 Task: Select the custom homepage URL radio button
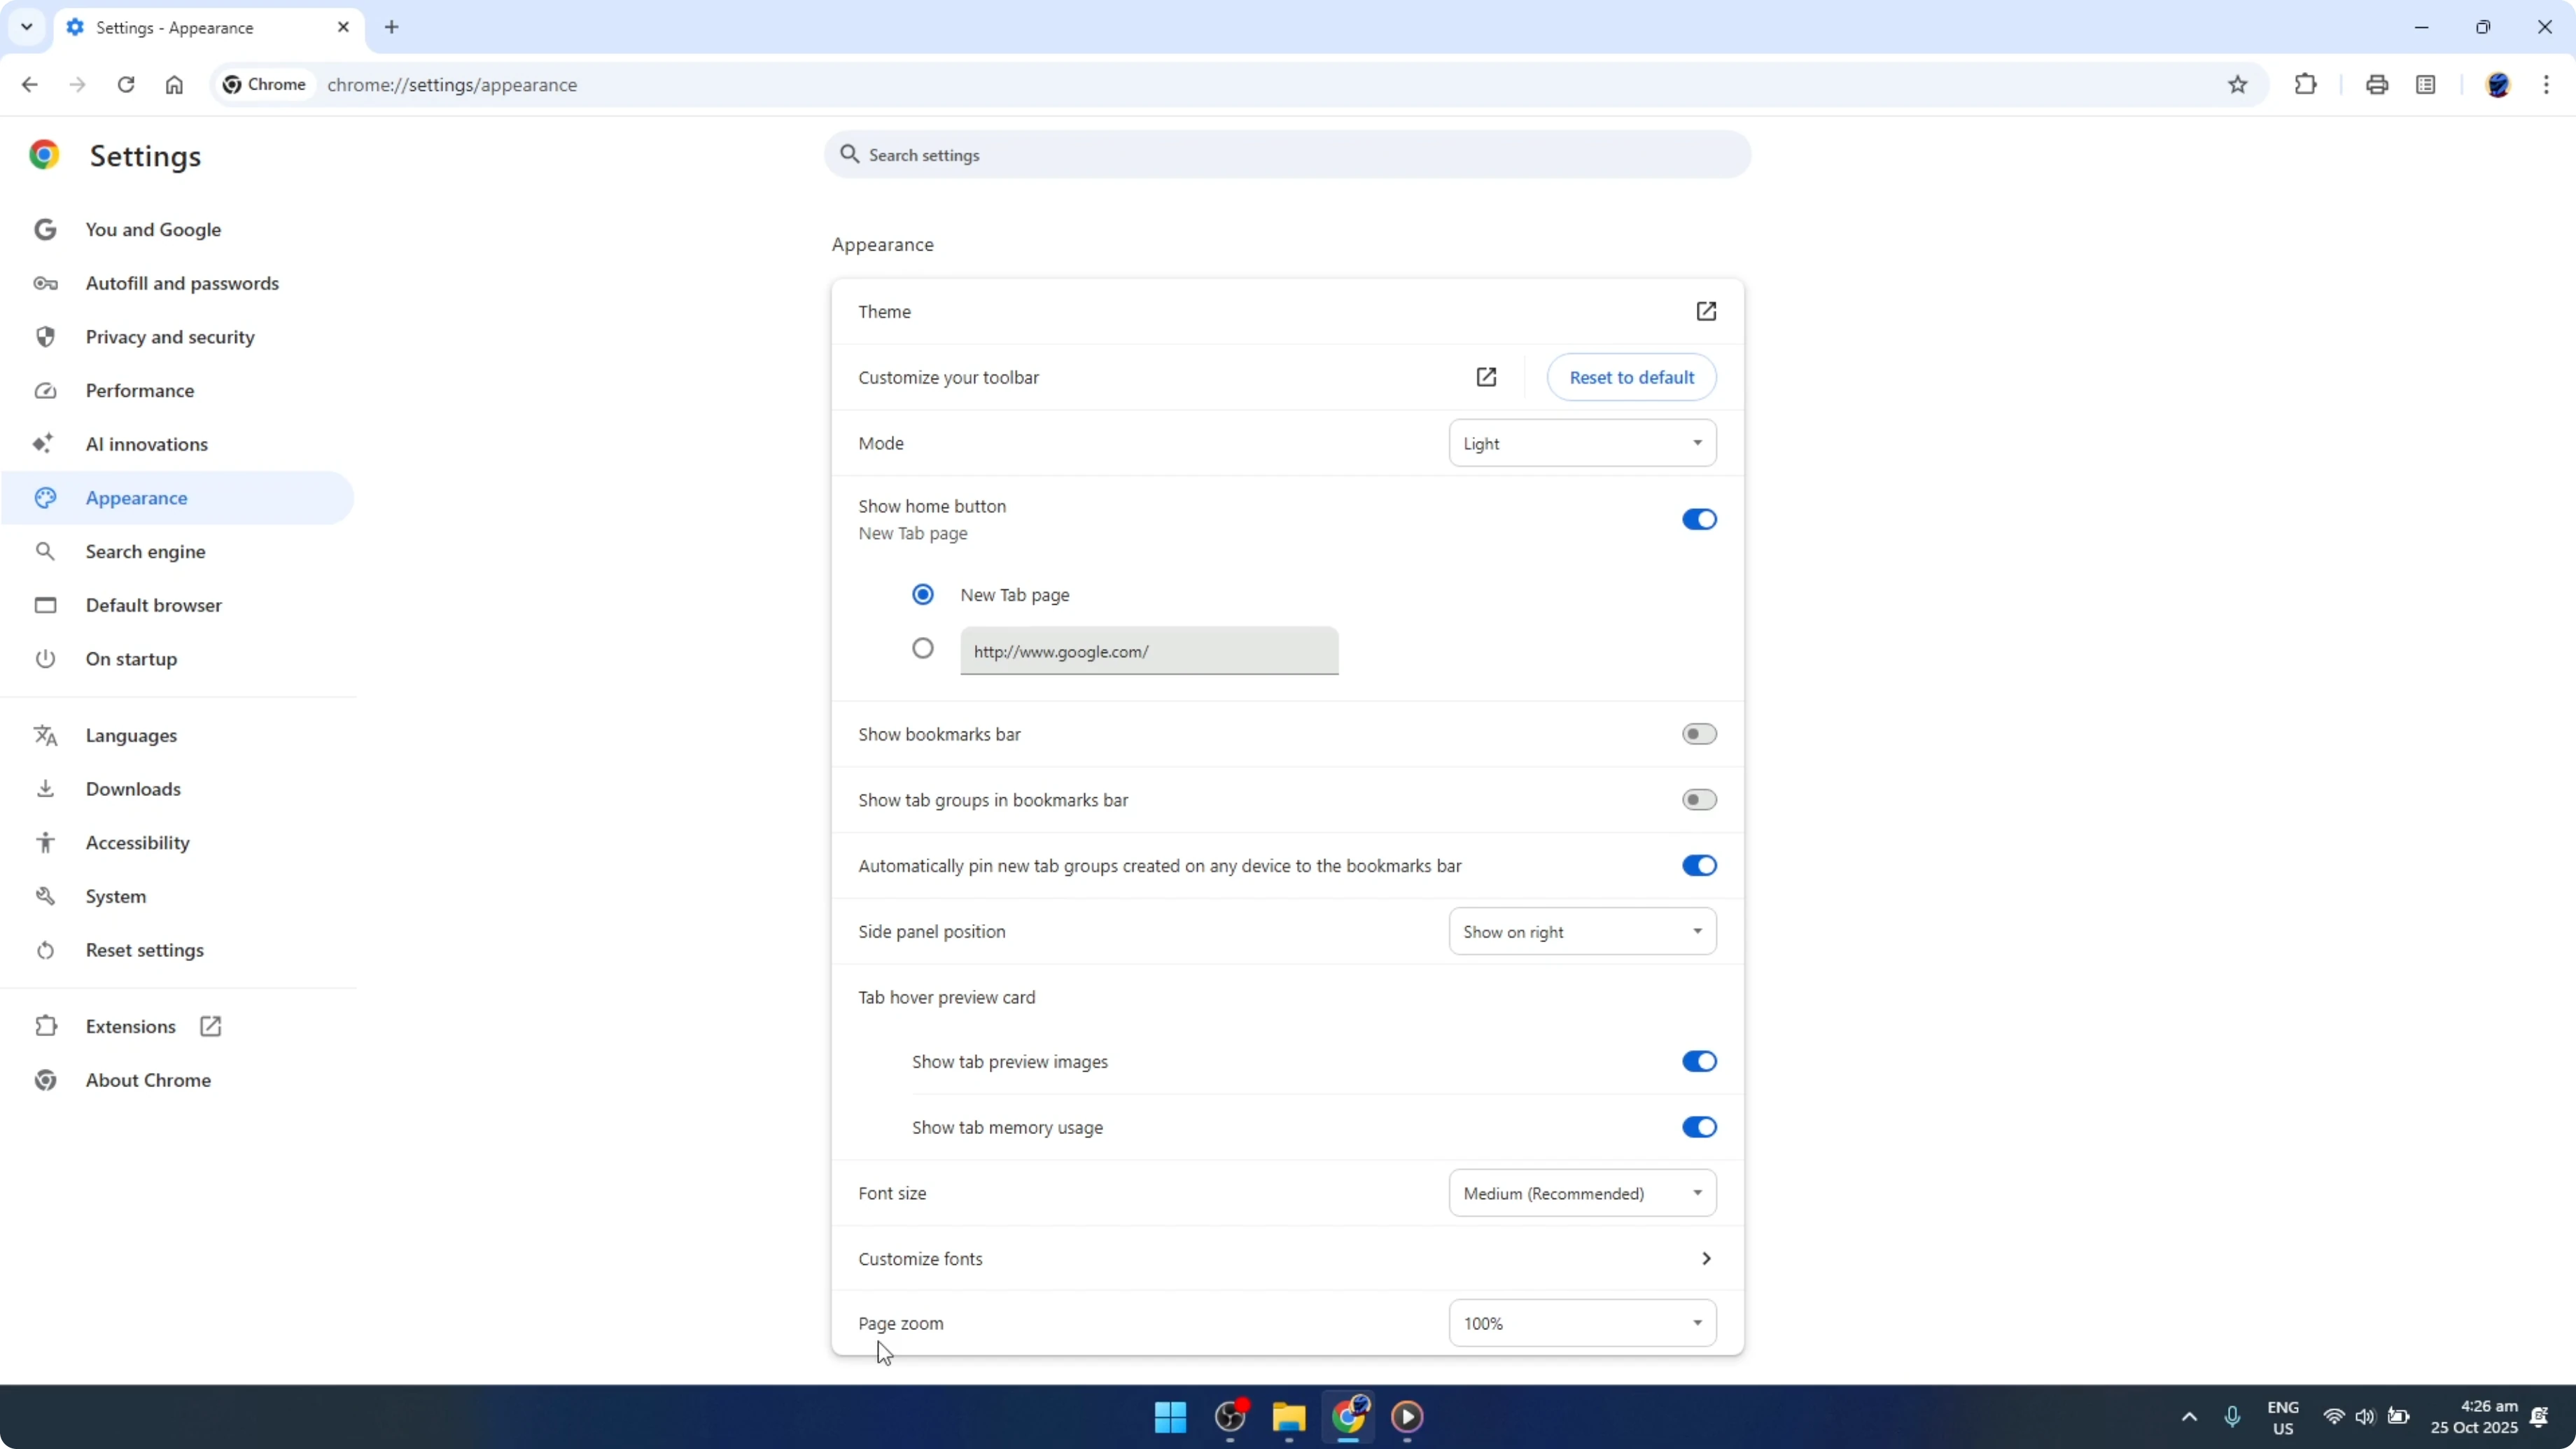[922, 648]
